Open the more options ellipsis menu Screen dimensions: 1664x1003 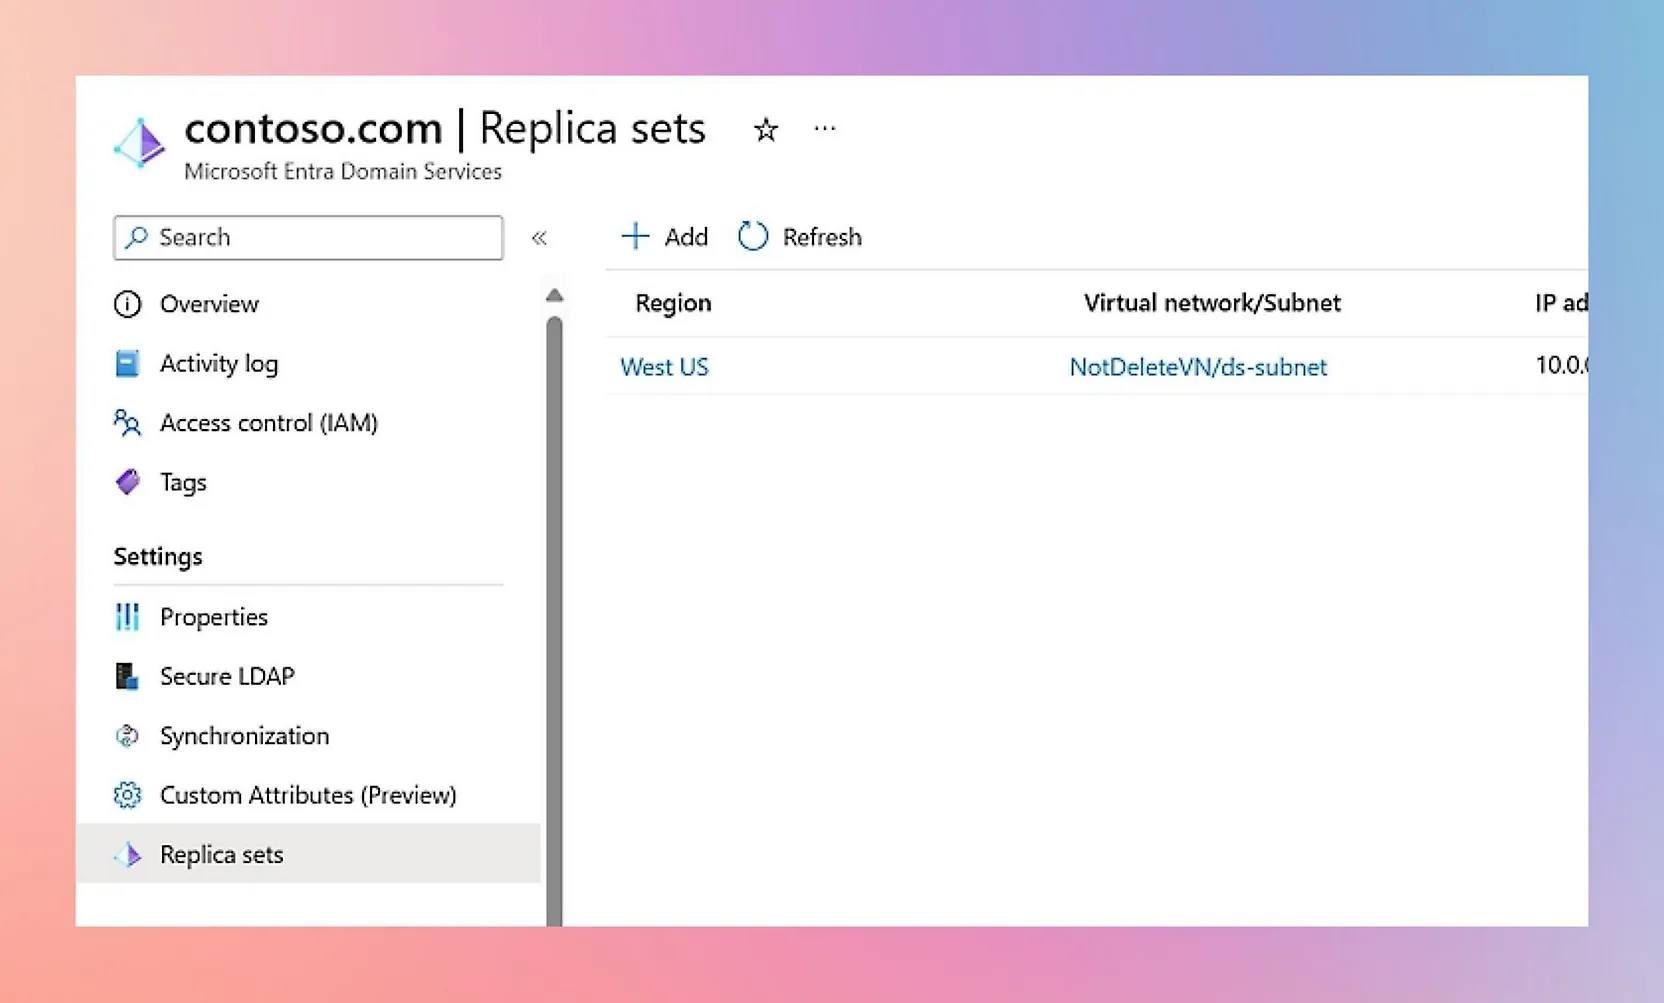[824, 129]
